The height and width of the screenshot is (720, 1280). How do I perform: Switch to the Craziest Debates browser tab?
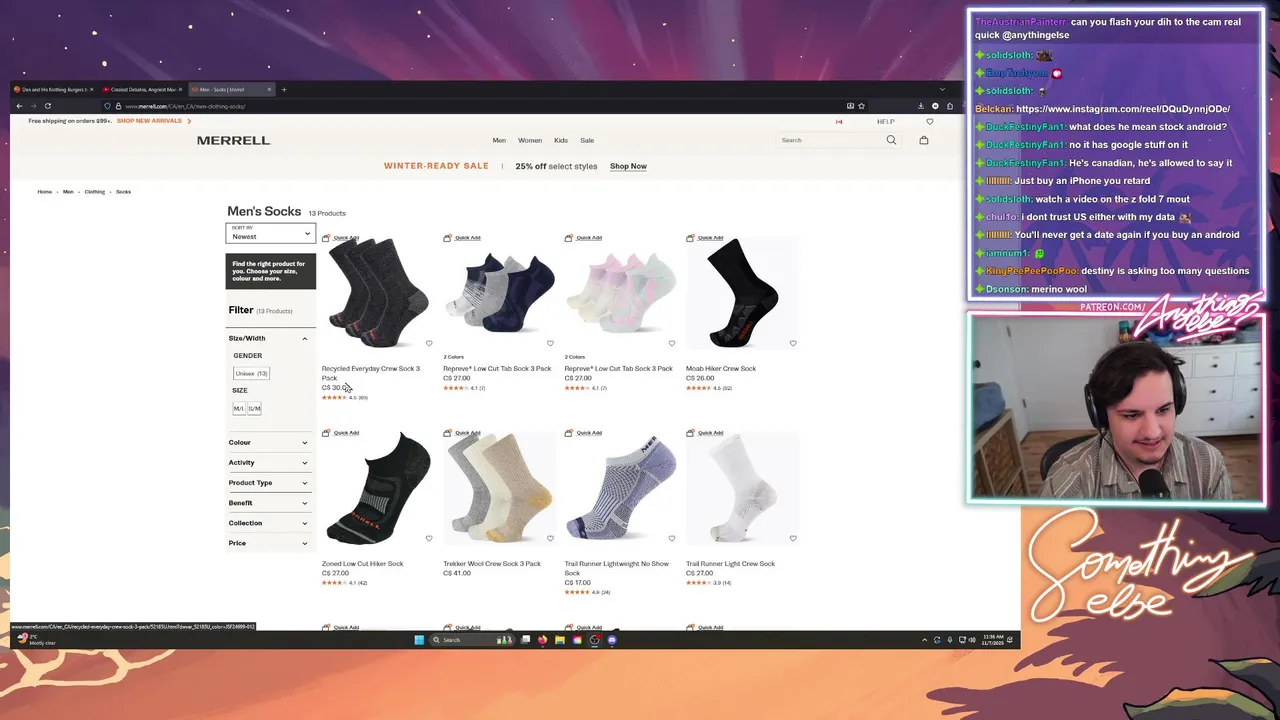tap(142, 90)
